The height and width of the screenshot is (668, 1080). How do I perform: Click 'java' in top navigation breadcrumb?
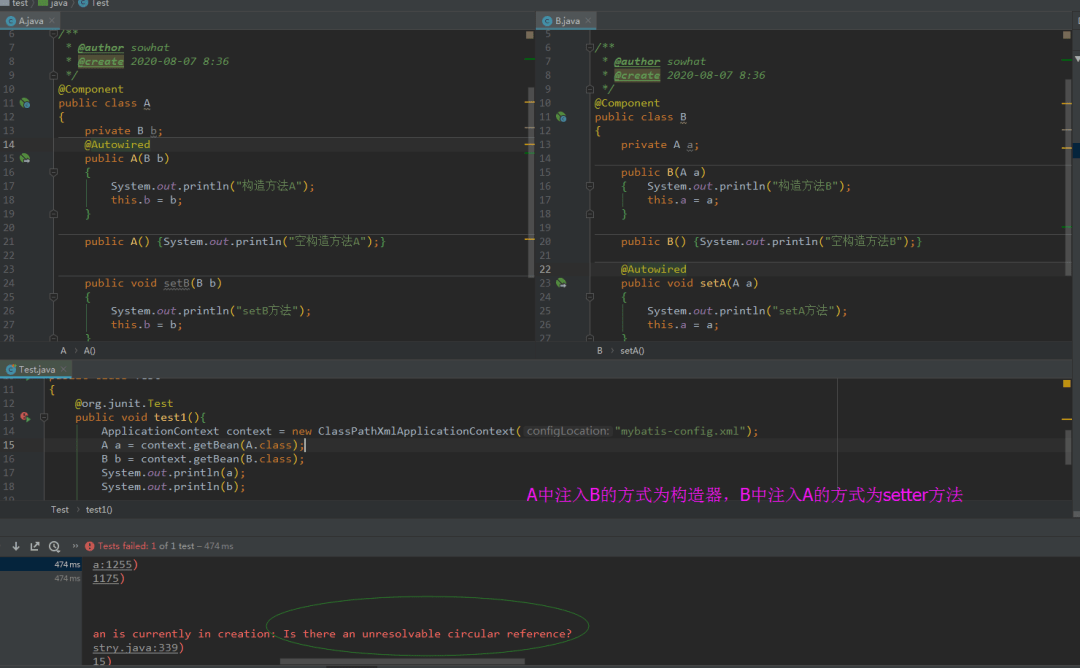[59, 3]
